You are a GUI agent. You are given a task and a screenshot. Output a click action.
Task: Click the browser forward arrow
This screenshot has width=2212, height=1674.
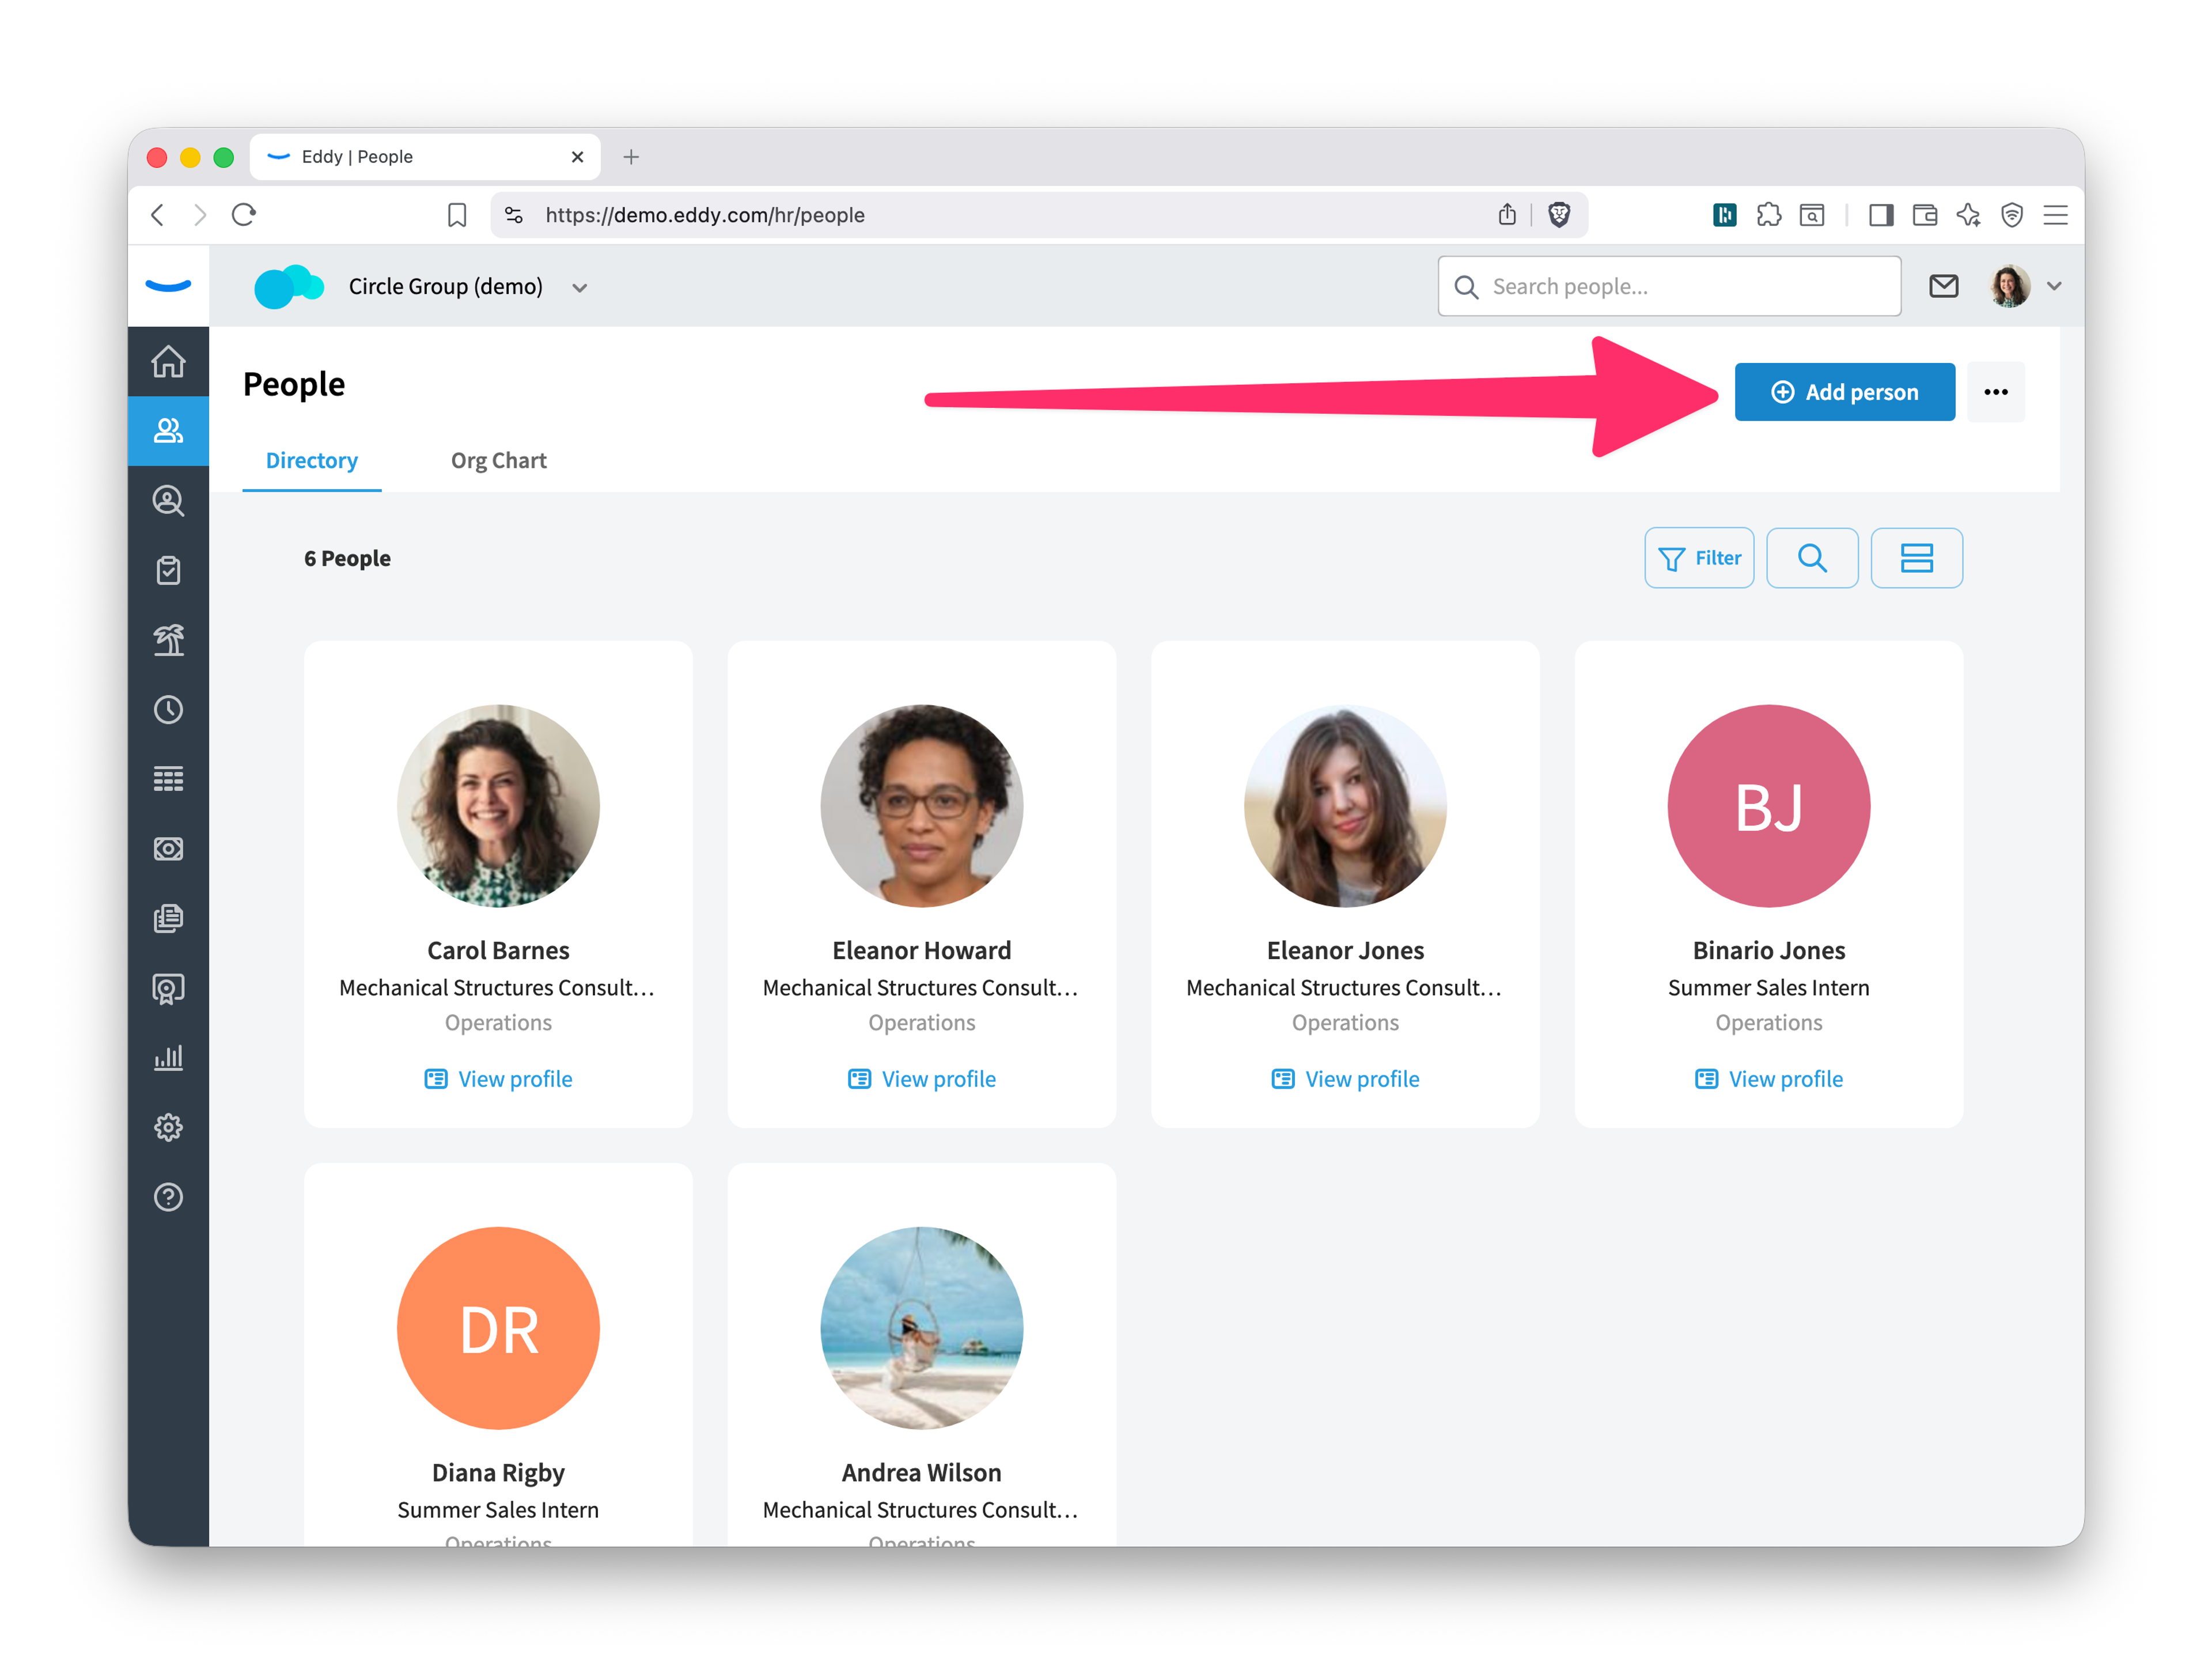click(201, 215)
